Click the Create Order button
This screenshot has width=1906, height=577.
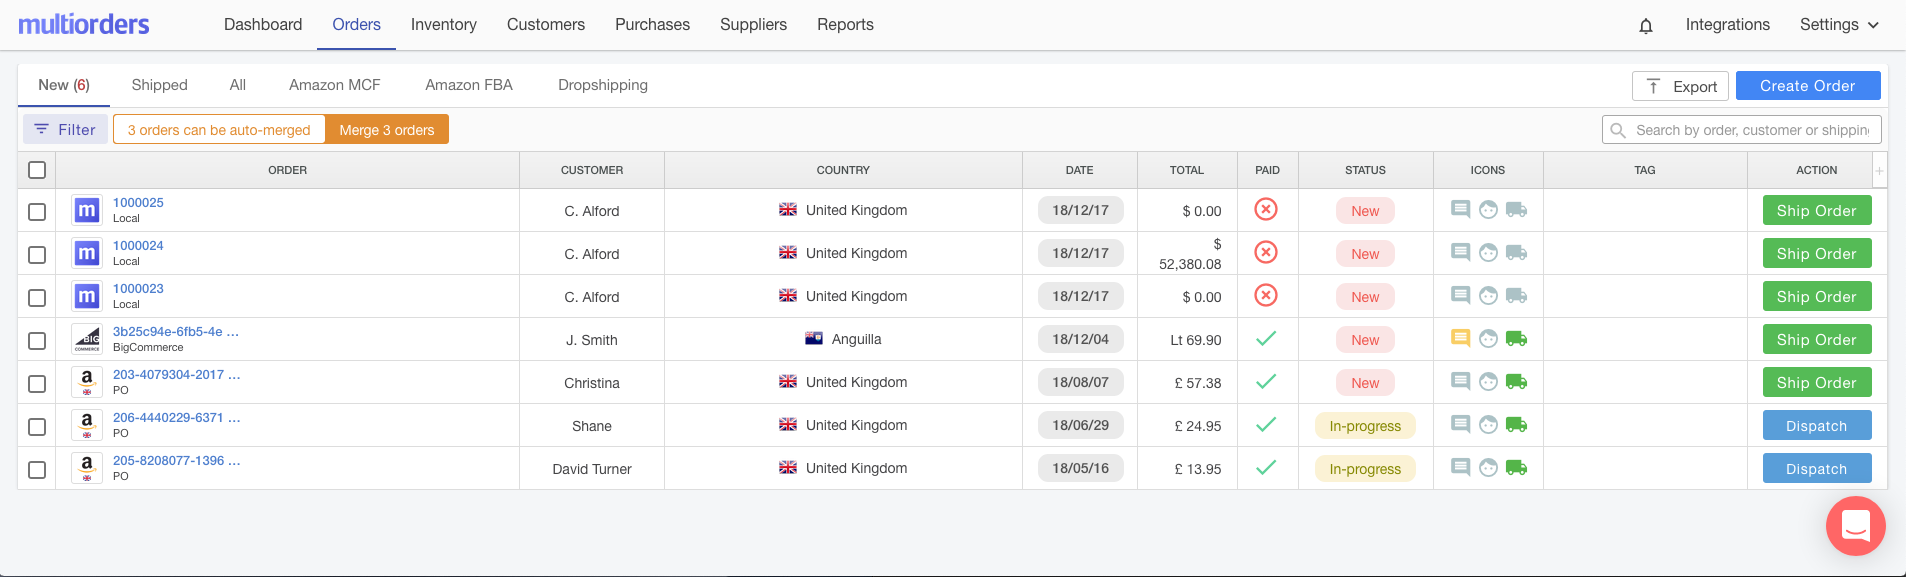pos(1807,86)
